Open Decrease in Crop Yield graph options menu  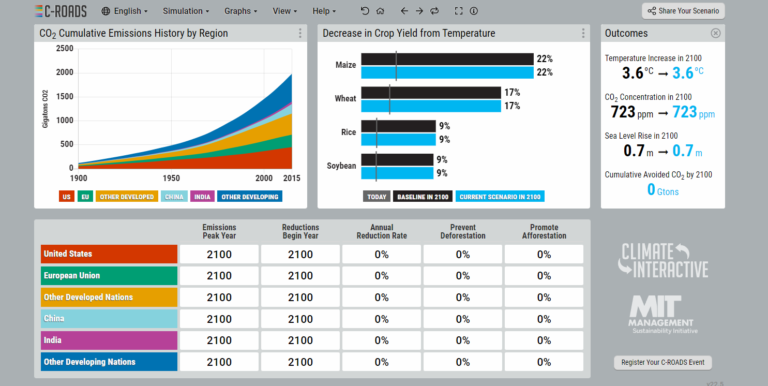583,33
